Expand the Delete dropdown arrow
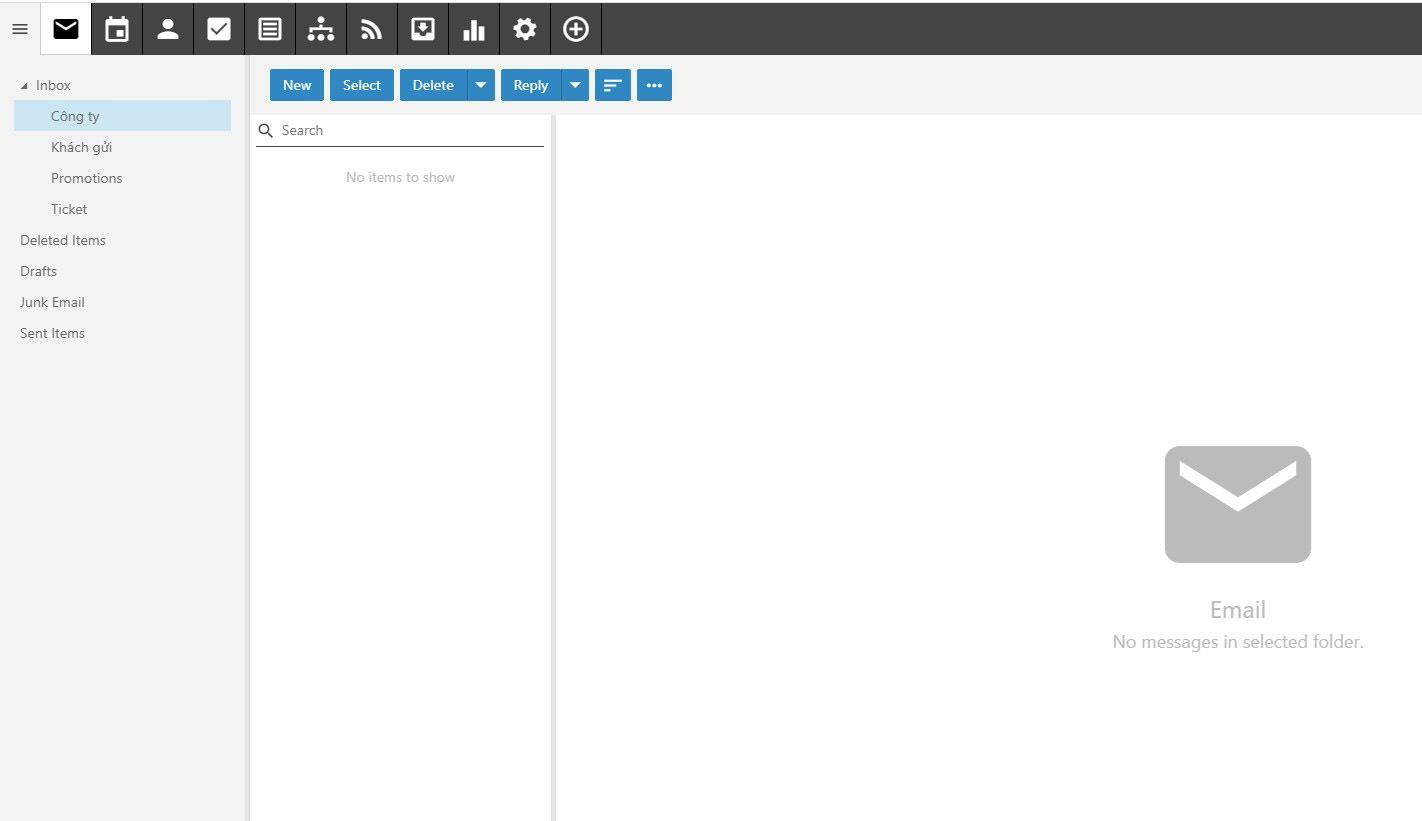The image size is (1422, 821). click(481, 85)
